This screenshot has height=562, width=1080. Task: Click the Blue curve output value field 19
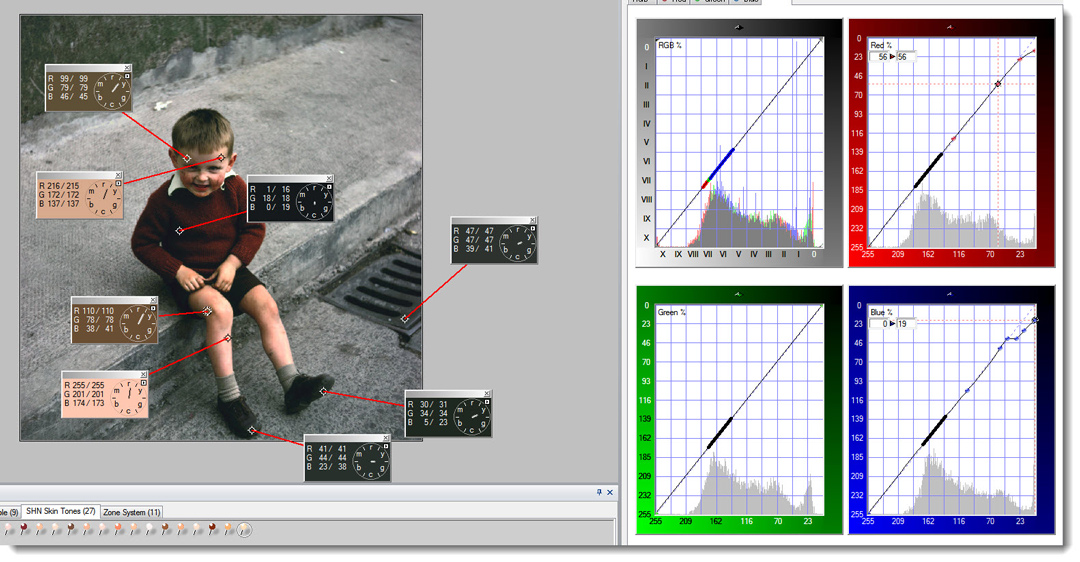[x=904, y=324]
